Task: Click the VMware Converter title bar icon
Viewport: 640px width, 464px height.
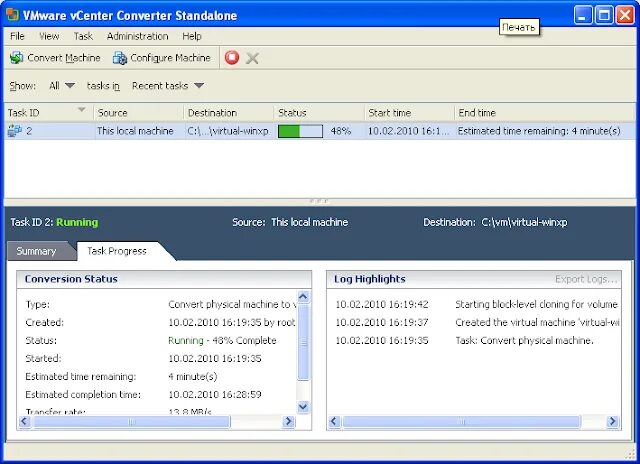Action: [13, 15]
